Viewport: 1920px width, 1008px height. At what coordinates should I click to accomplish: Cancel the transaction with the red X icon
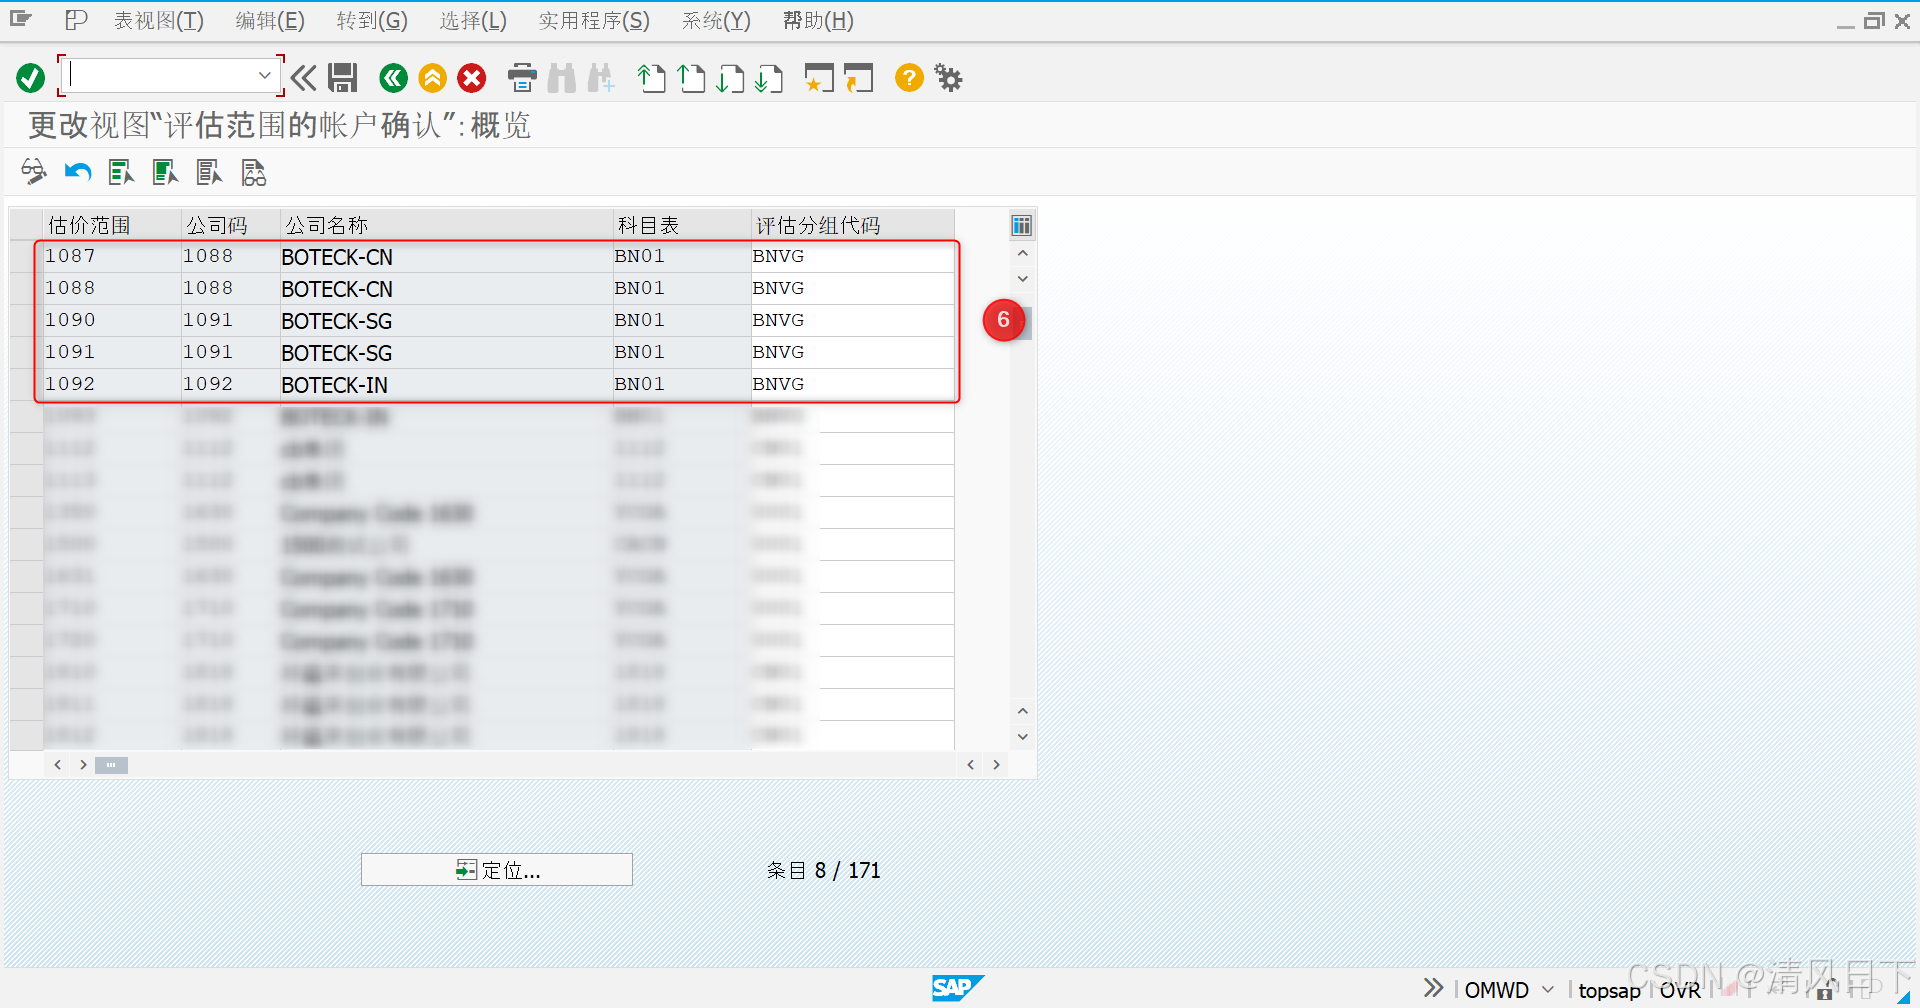pyautogui.click(x=471, y=78)
